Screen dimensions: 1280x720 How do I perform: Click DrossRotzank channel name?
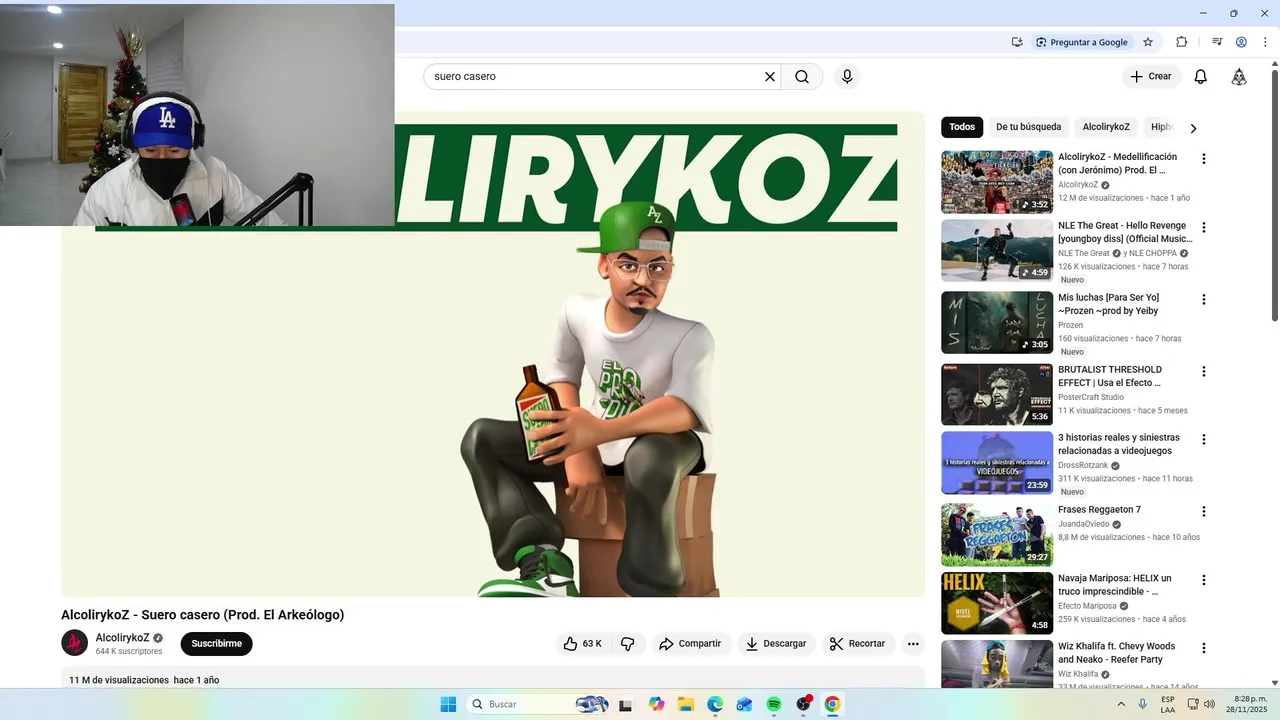click(1082, 465)
